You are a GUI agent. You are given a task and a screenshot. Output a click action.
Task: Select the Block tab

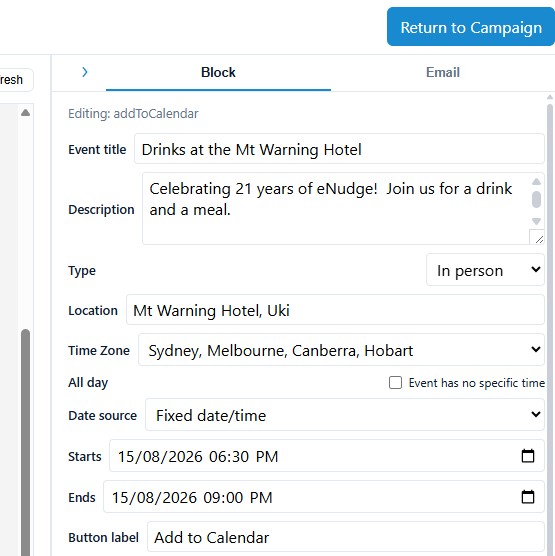218,72
